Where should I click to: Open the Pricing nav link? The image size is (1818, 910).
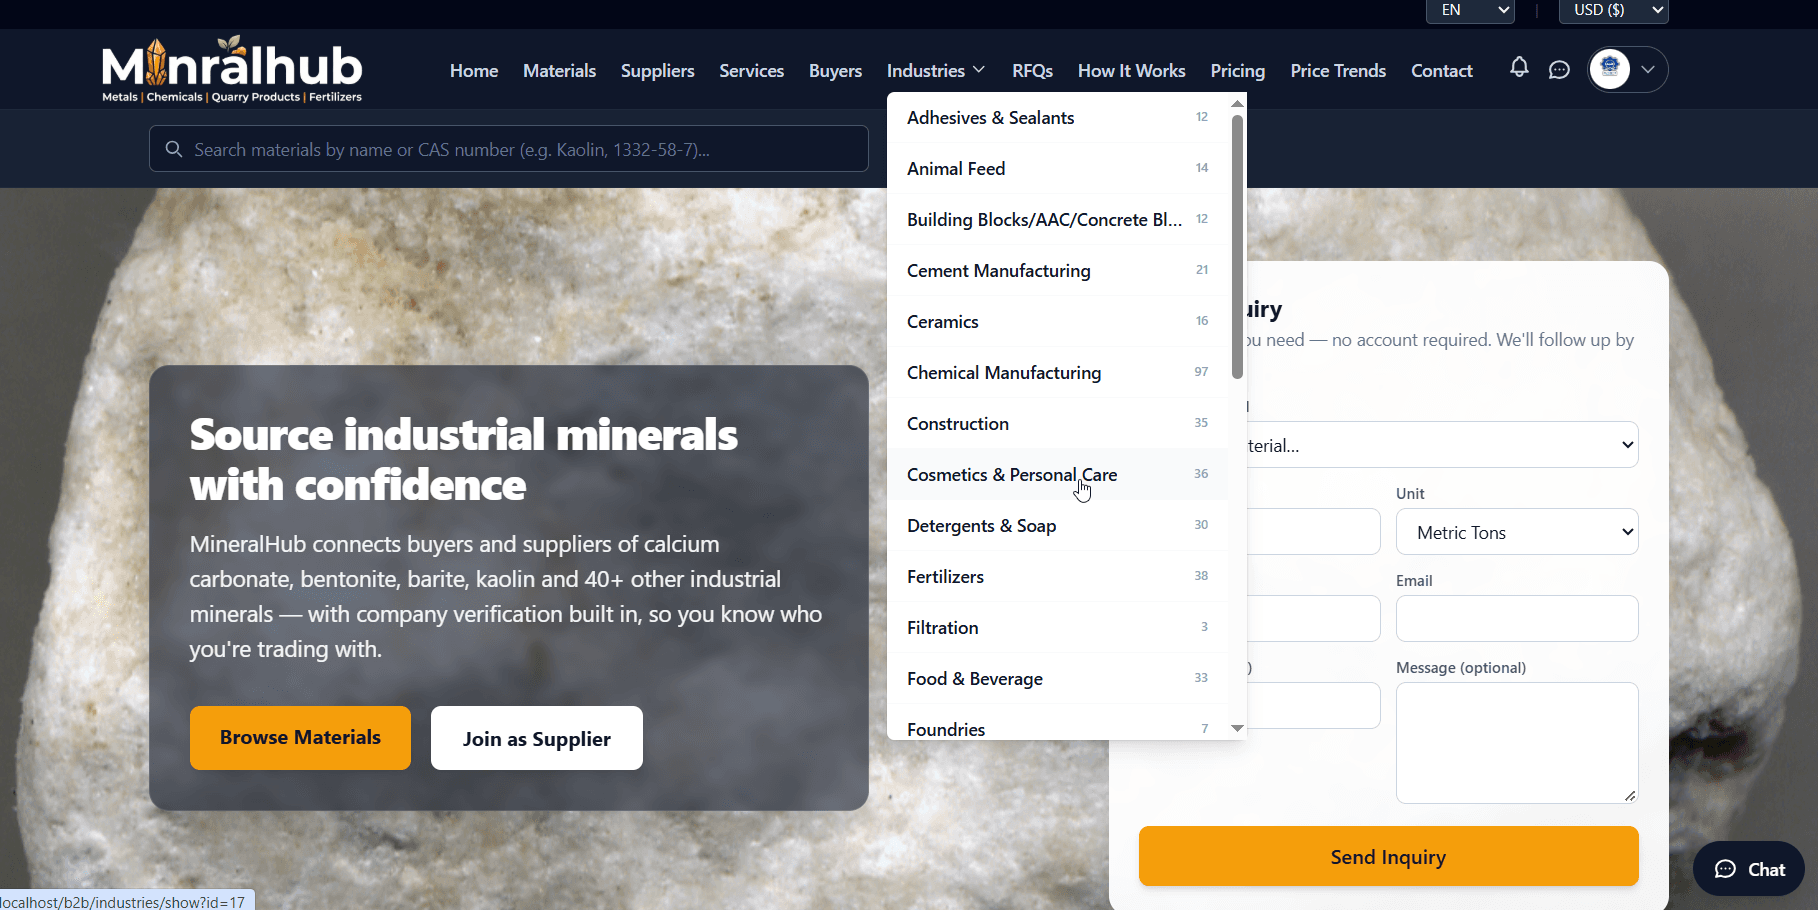[1237, 70]
